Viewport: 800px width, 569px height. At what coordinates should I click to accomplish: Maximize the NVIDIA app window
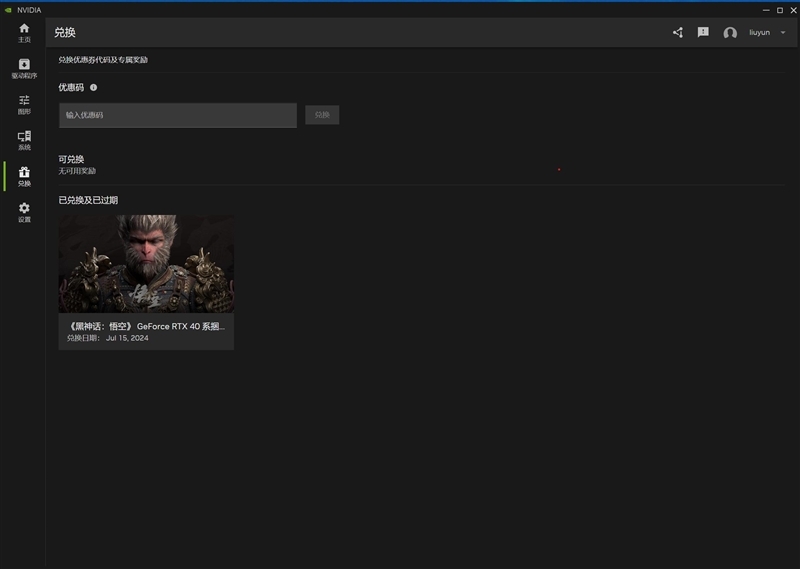779,10
